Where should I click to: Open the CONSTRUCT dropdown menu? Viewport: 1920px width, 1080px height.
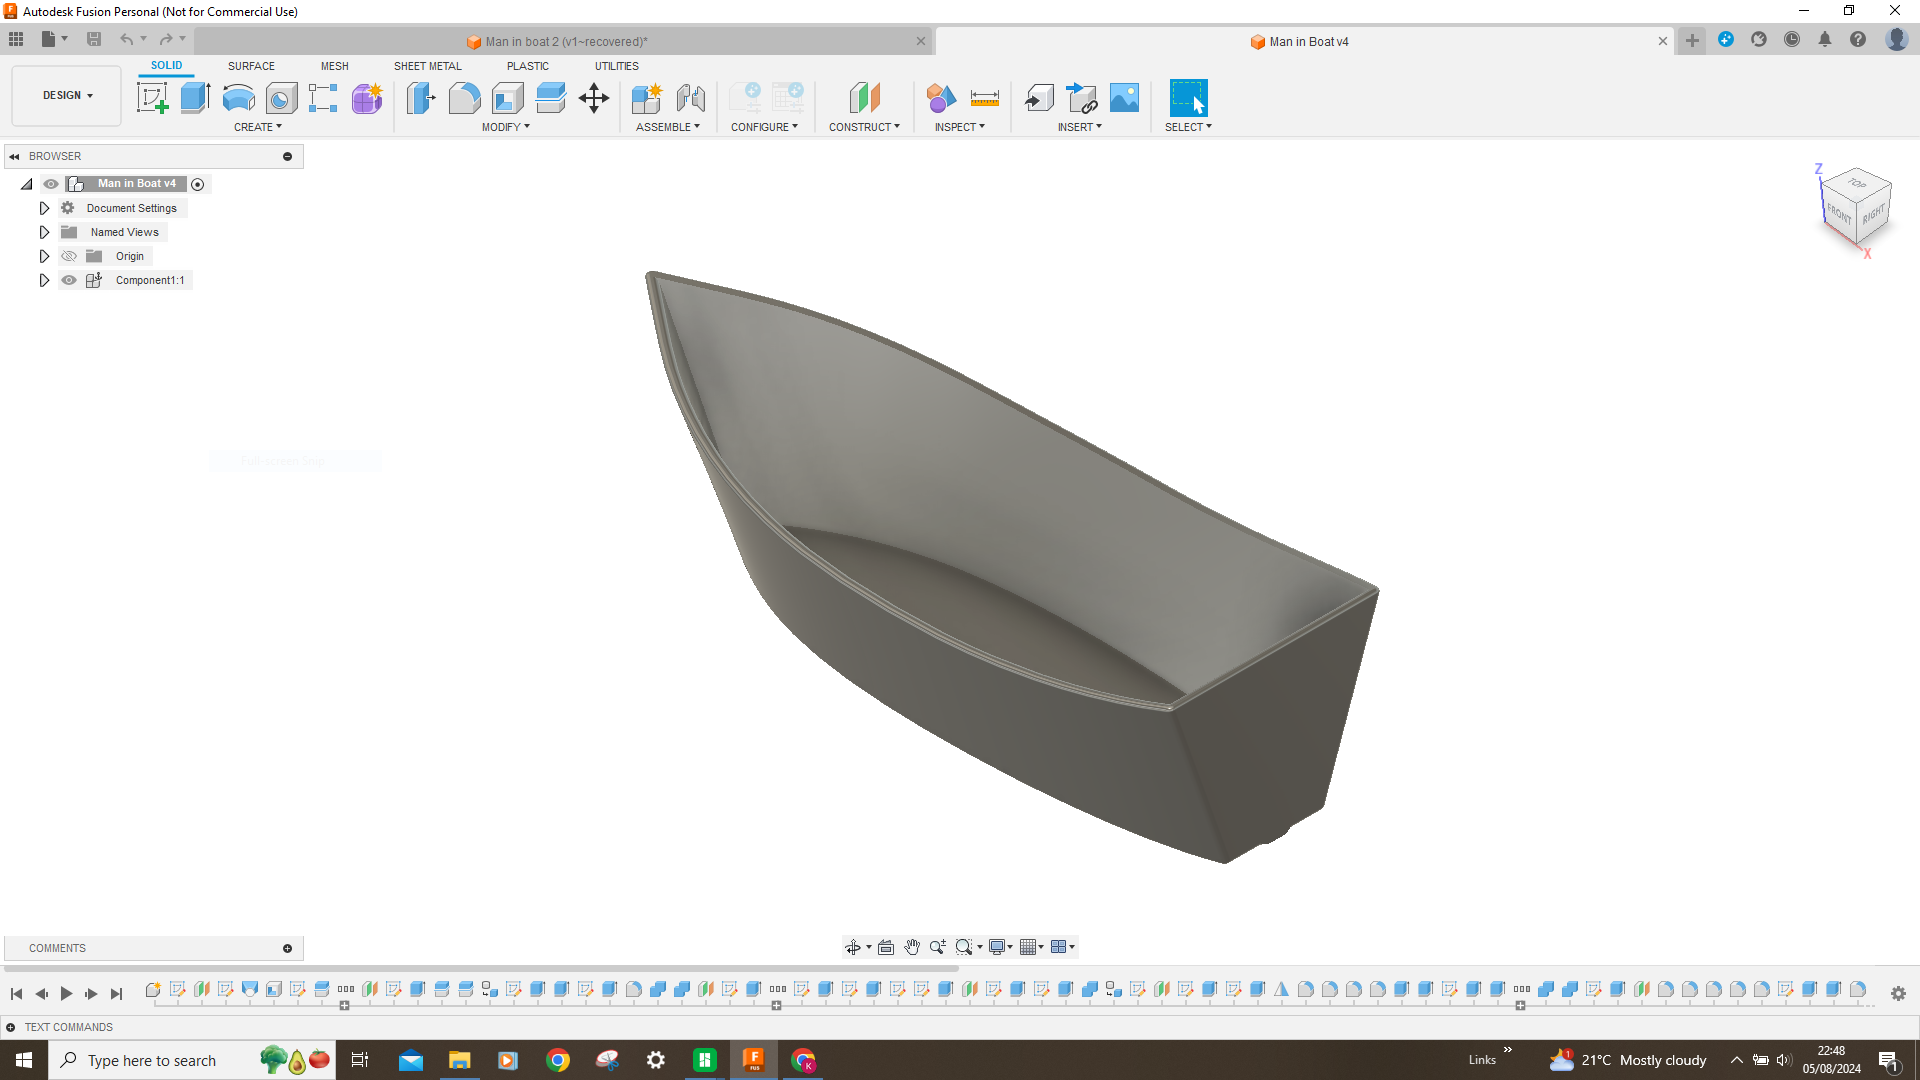click(865, 127)
